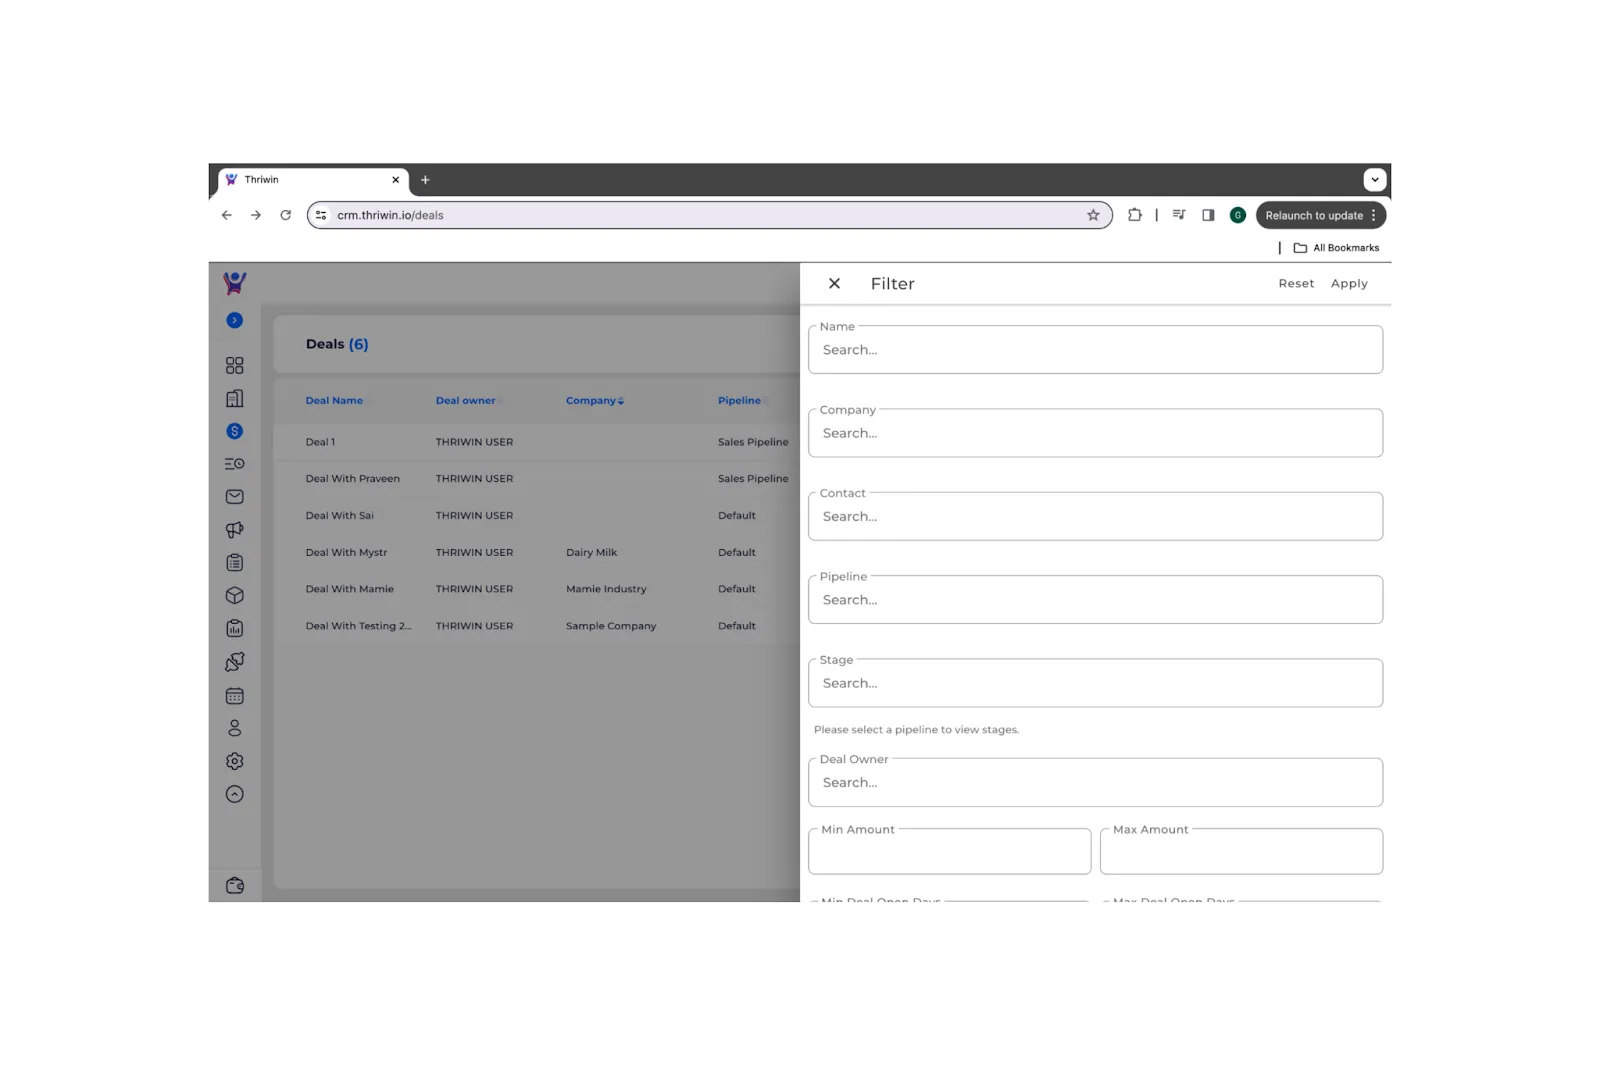Open the user profile sidebar icon
Screen dimensions: 1600x1066
235,729
